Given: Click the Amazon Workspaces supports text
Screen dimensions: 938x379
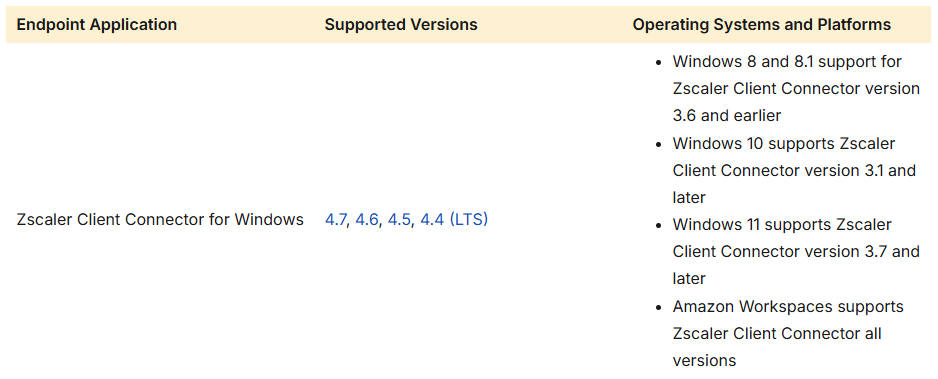Looking at the screenshot, I should pos(788,307).
